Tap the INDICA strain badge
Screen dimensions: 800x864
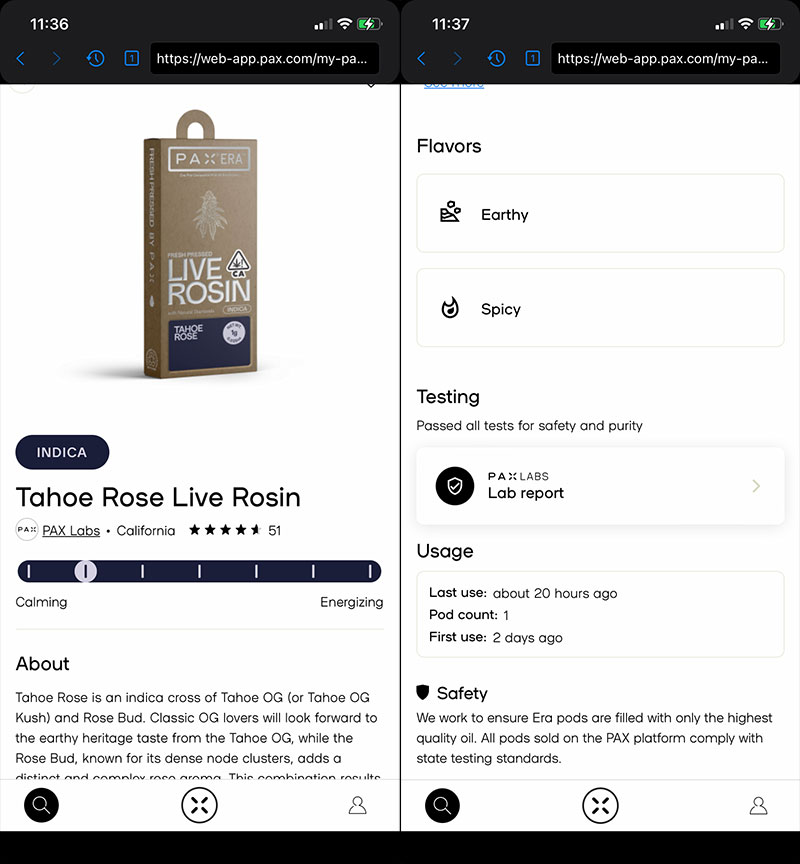62,452
